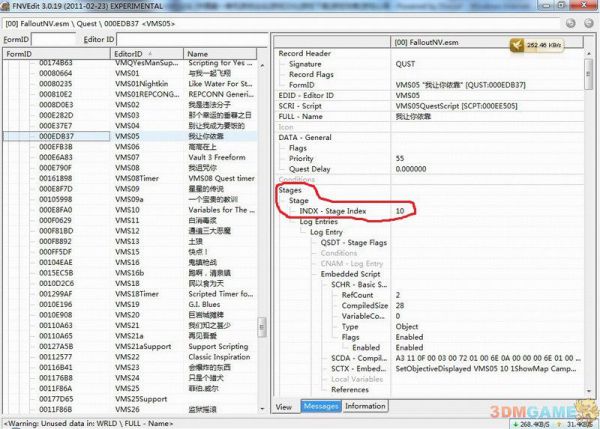Select the INDX - Stage Index row
This screenshot has width=600, height=429.
[429, 211]
